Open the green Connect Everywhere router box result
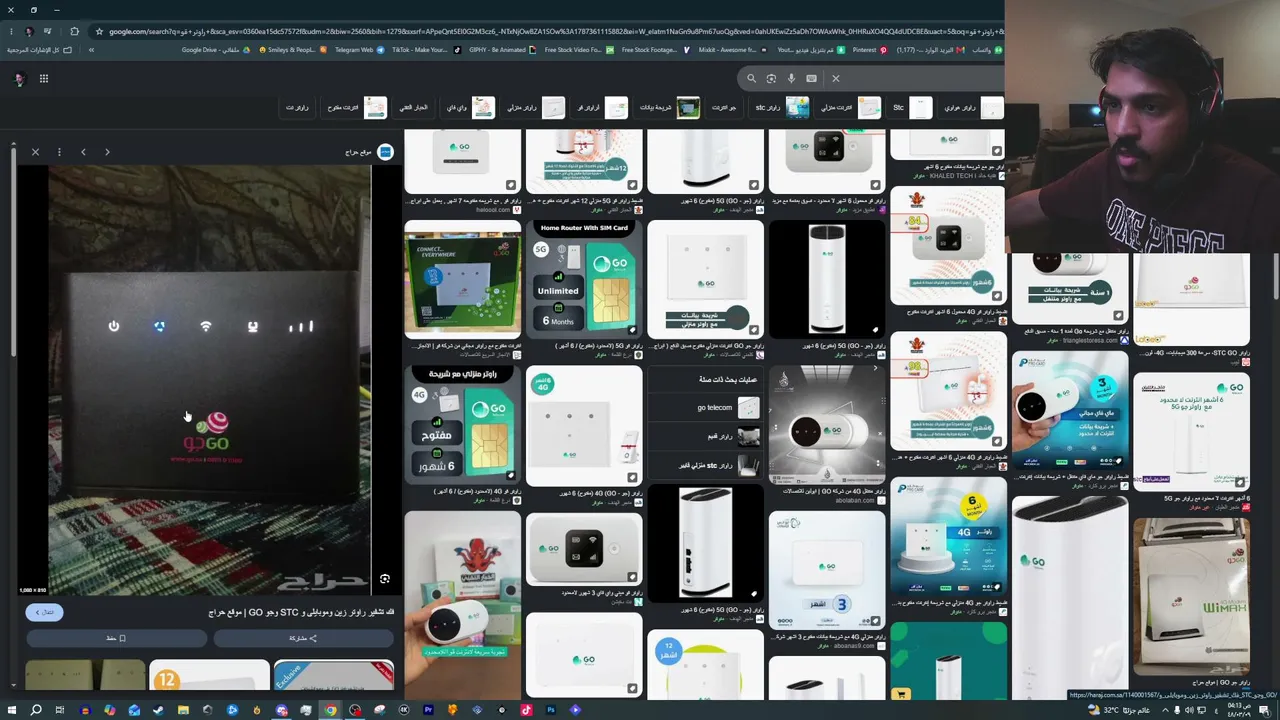1280x720 pixels. tap(462, 280)
